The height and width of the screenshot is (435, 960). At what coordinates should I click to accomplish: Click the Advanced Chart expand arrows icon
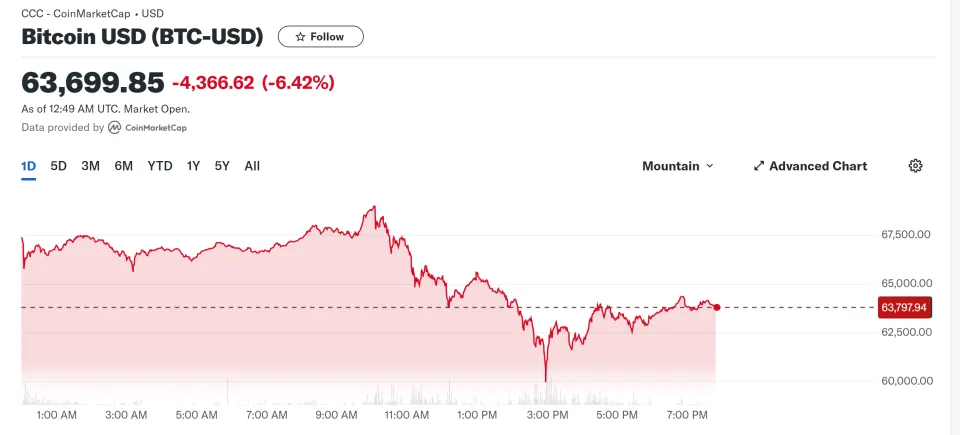759,166
